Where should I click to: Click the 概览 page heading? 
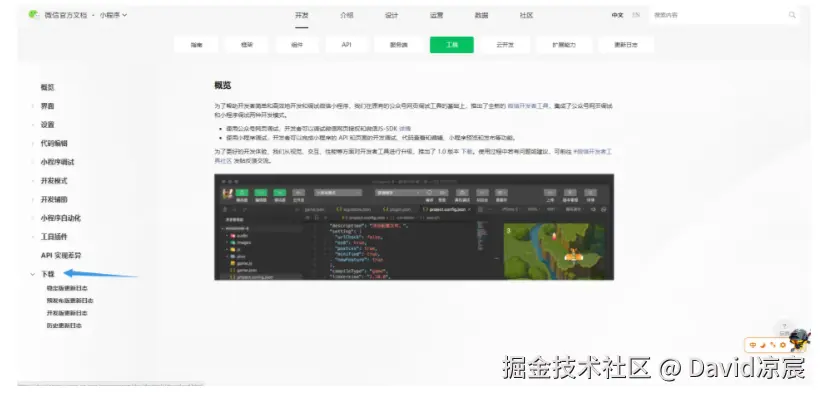pyautogui.click(x=222, y=86)
